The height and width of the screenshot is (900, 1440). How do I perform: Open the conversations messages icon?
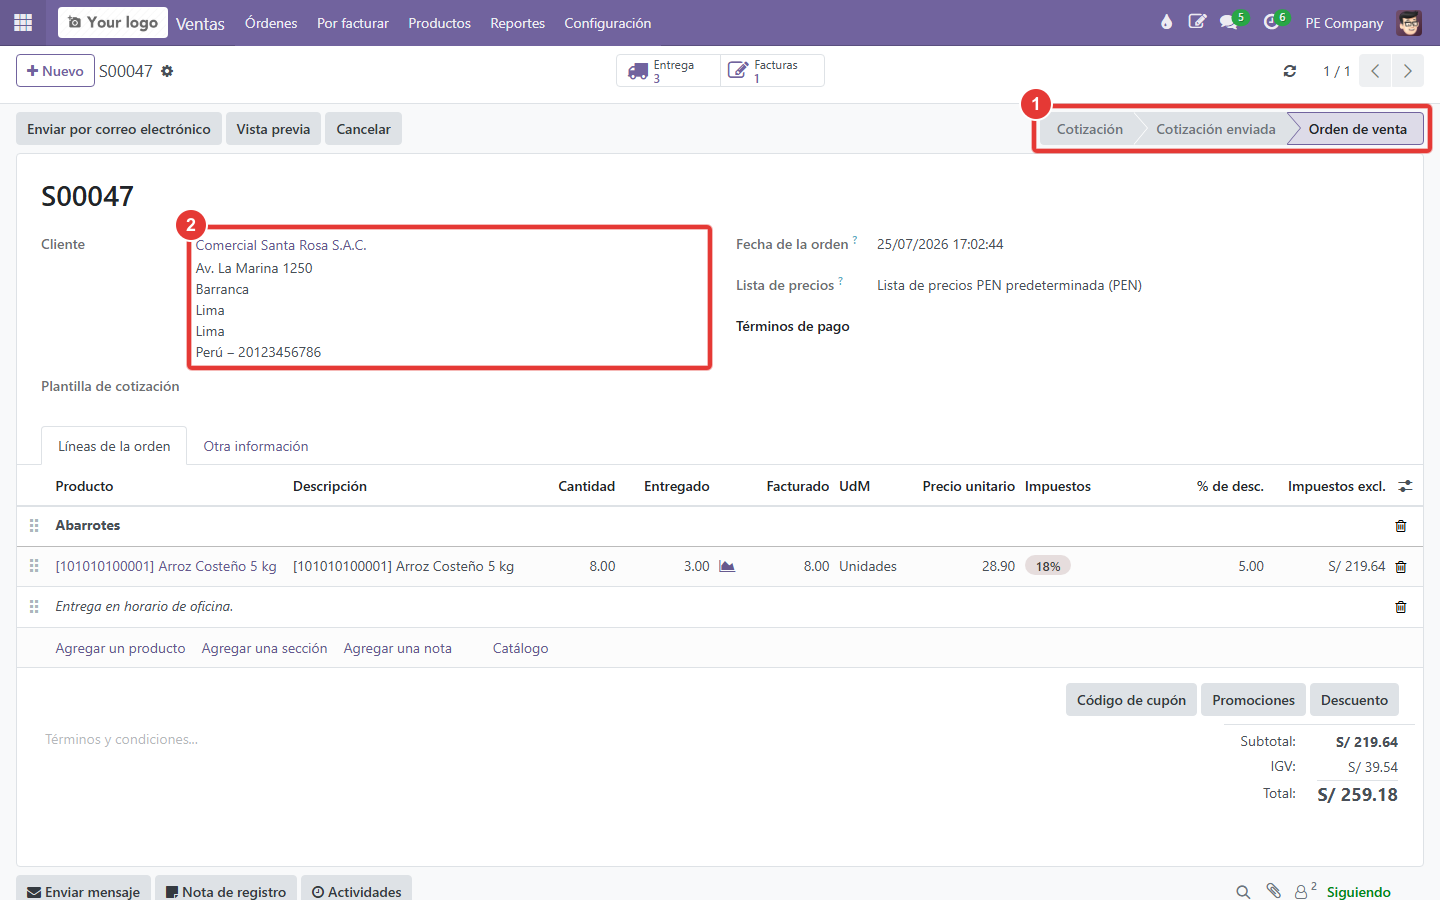point(1229,22)
